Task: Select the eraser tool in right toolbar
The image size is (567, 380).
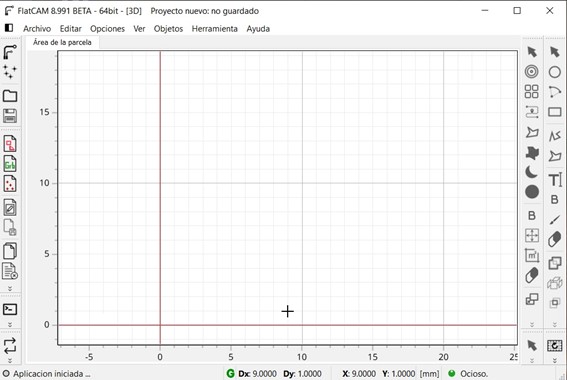Action: click(x=554, y=240)
